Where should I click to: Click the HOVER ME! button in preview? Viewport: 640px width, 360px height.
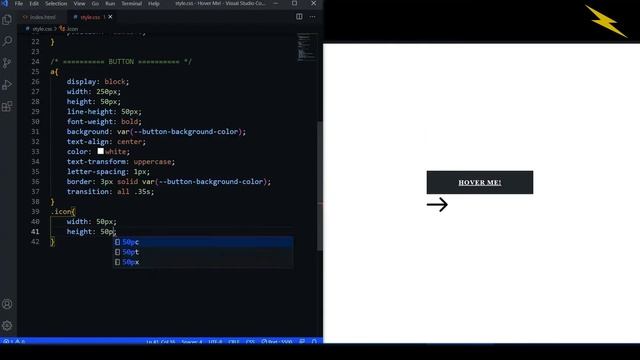pos(480,182)
